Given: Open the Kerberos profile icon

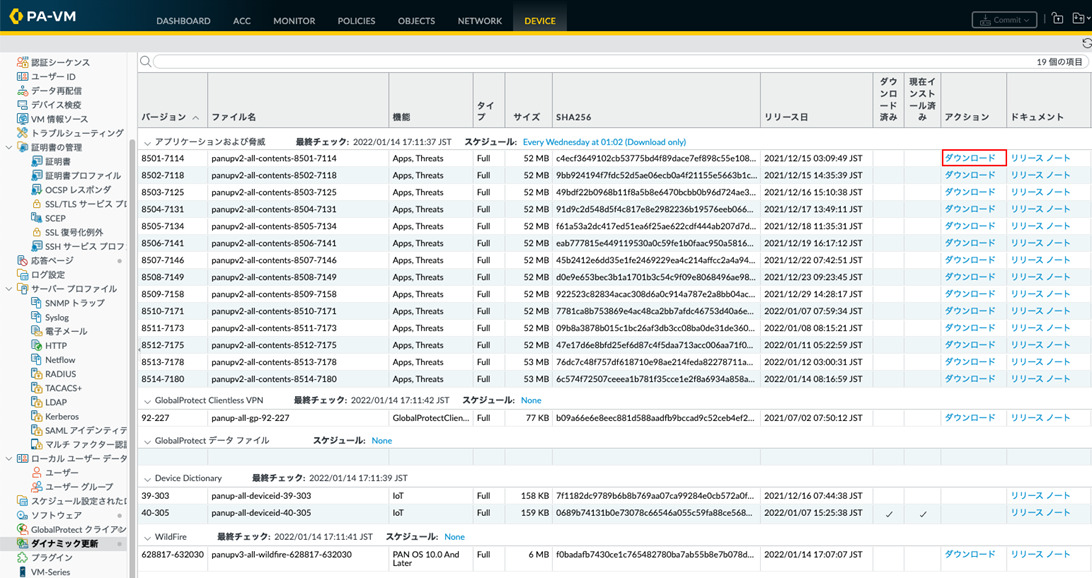Looking at the screenshot, I should [x=37, y=416].
